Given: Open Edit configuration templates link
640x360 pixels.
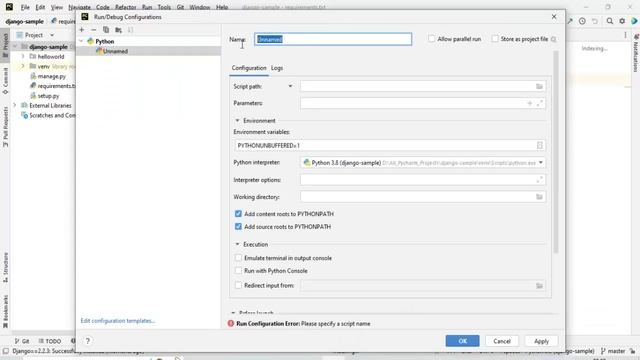Looking at the screenshot, I should click(x=118, y=321).
